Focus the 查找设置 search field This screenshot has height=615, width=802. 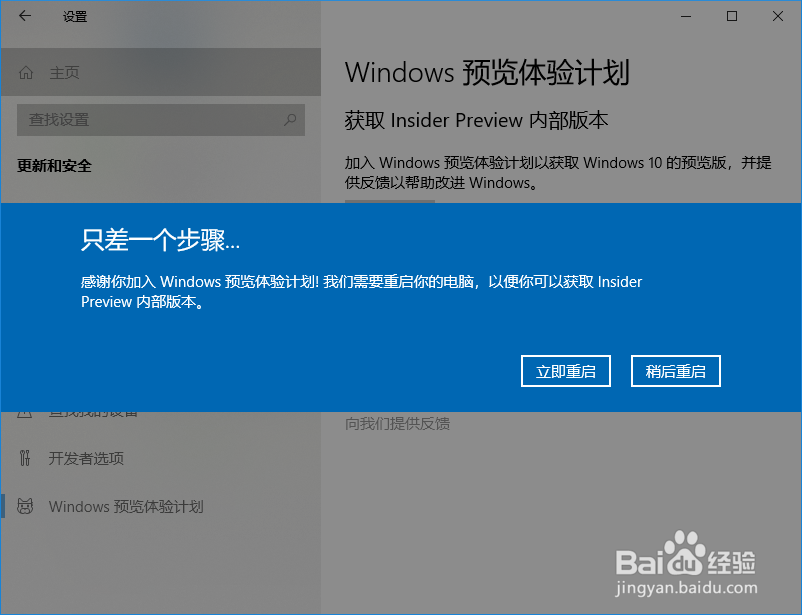pos(161,120)
